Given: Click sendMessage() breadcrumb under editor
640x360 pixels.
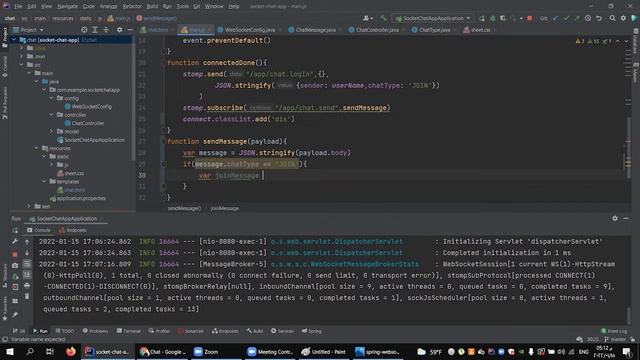Looking at the screenshot, I should pos(184,208).
